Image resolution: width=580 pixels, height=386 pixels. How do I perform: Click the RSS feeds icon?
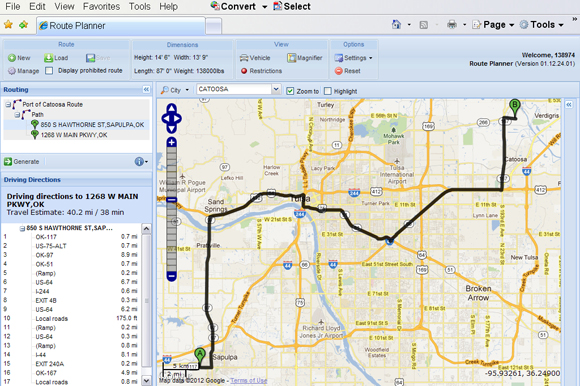point(424,25)
